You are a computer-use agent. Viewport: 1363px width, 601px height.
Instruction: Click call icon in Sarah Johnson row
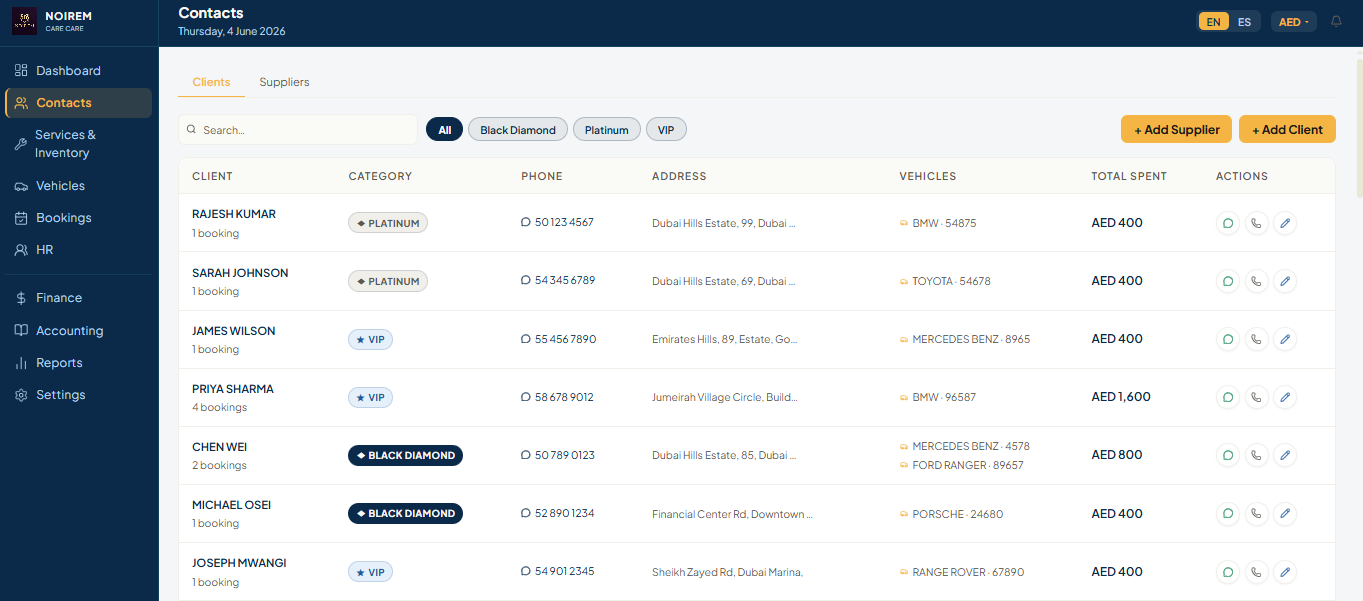pyautogui.click(x=1256, y=281)
